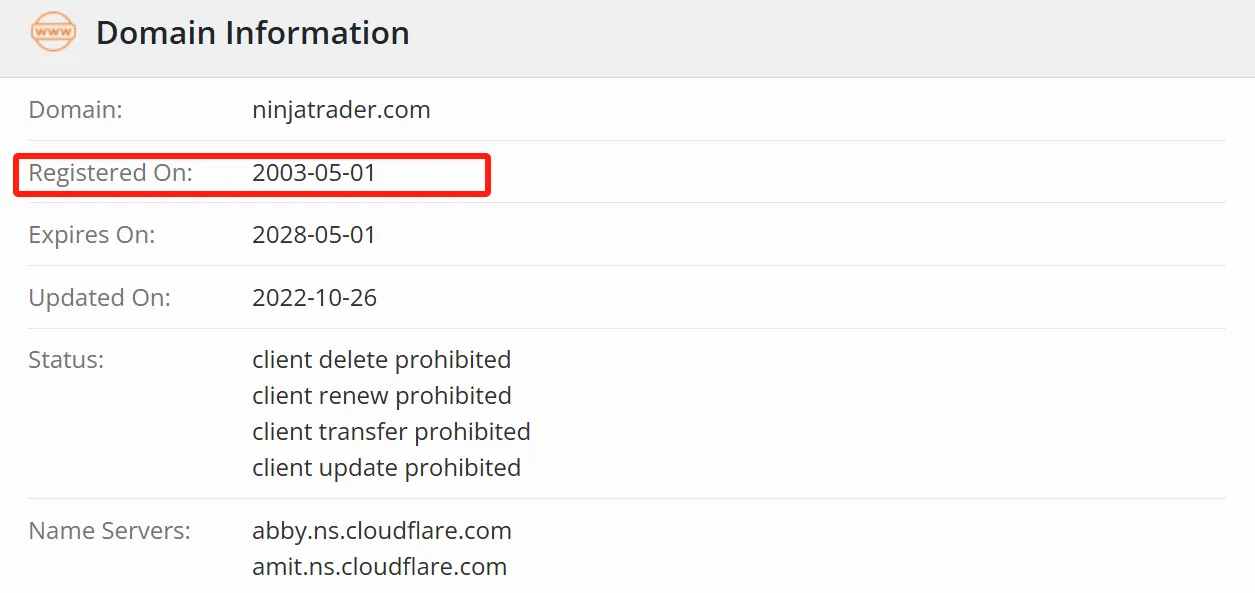Viewport: 1255px width, 593px height.
Task: Click the client renew prohibited status
Action: pos(381,396)
